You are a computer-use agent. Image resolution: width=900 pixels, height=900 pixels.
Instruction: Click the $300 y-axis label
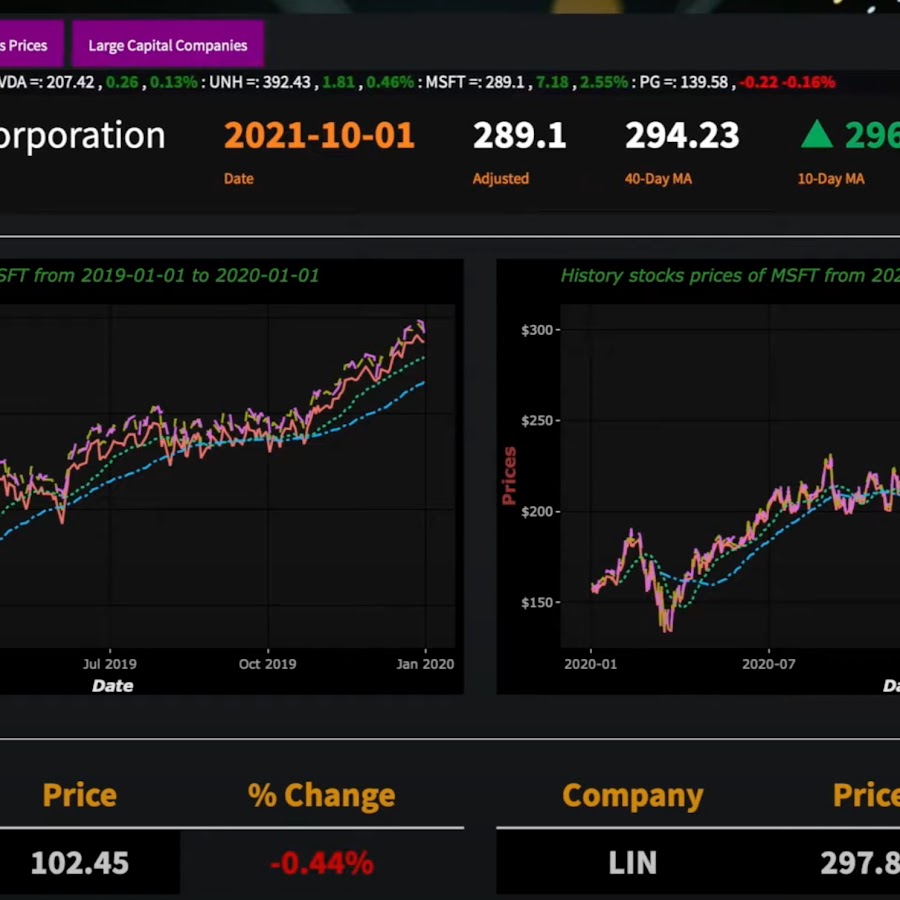coord(537,330)
